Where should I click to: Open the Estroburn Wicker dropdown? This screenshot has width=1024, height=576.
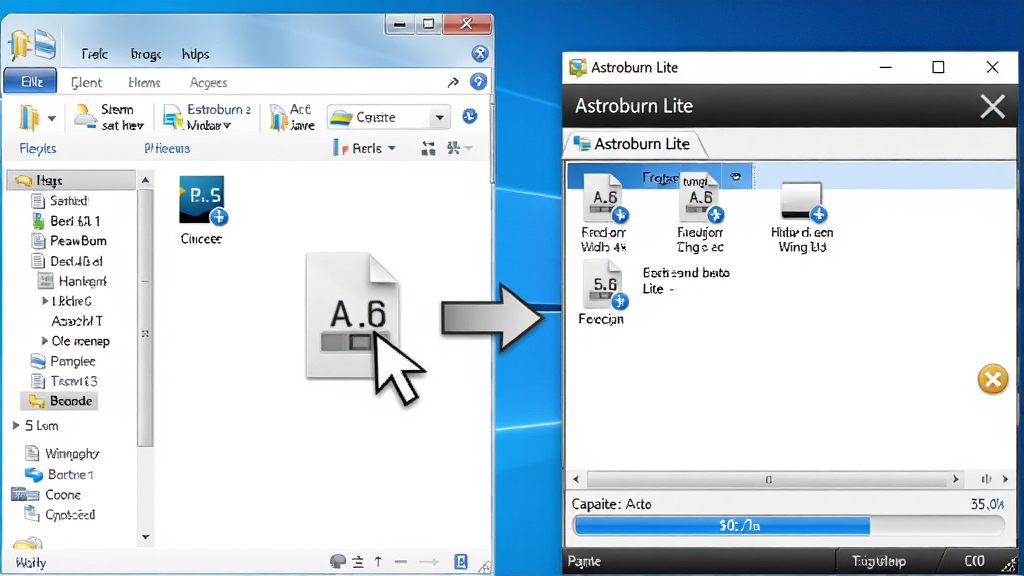[227, 125]
